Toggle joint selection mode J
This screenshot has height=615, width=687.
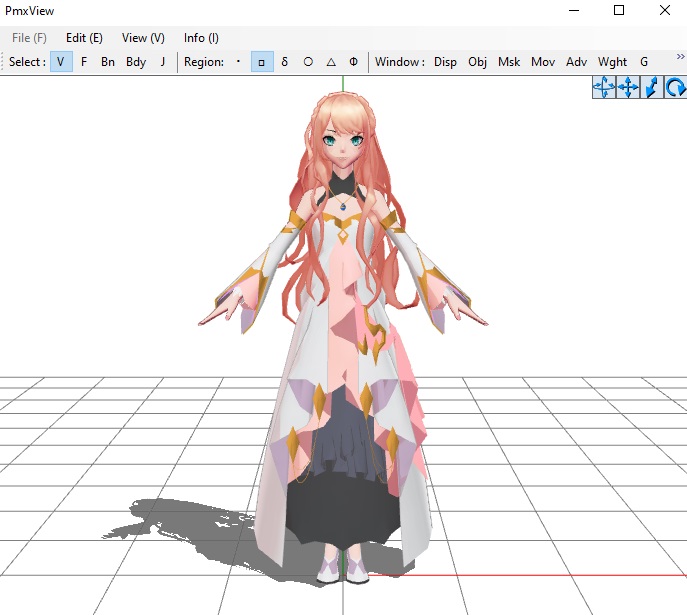163,62
